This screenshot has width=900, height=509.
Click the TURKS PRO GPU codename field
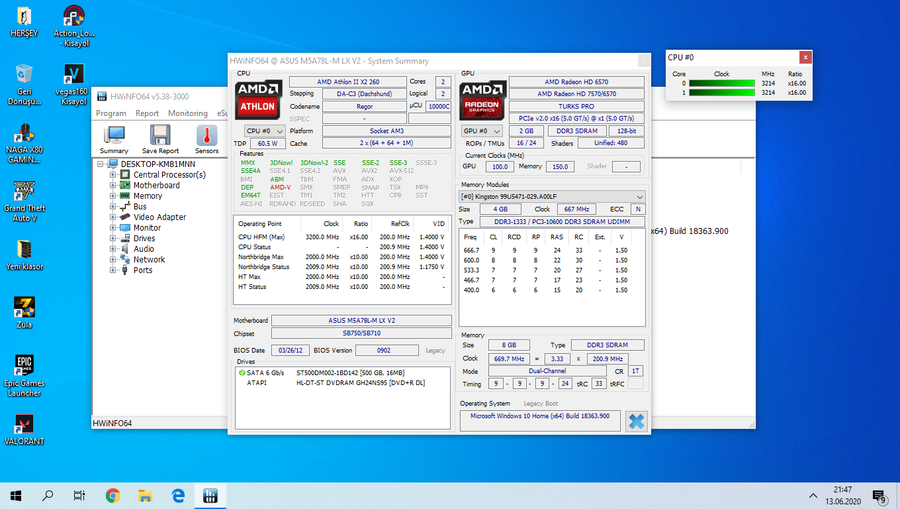[x=576, y=106]
